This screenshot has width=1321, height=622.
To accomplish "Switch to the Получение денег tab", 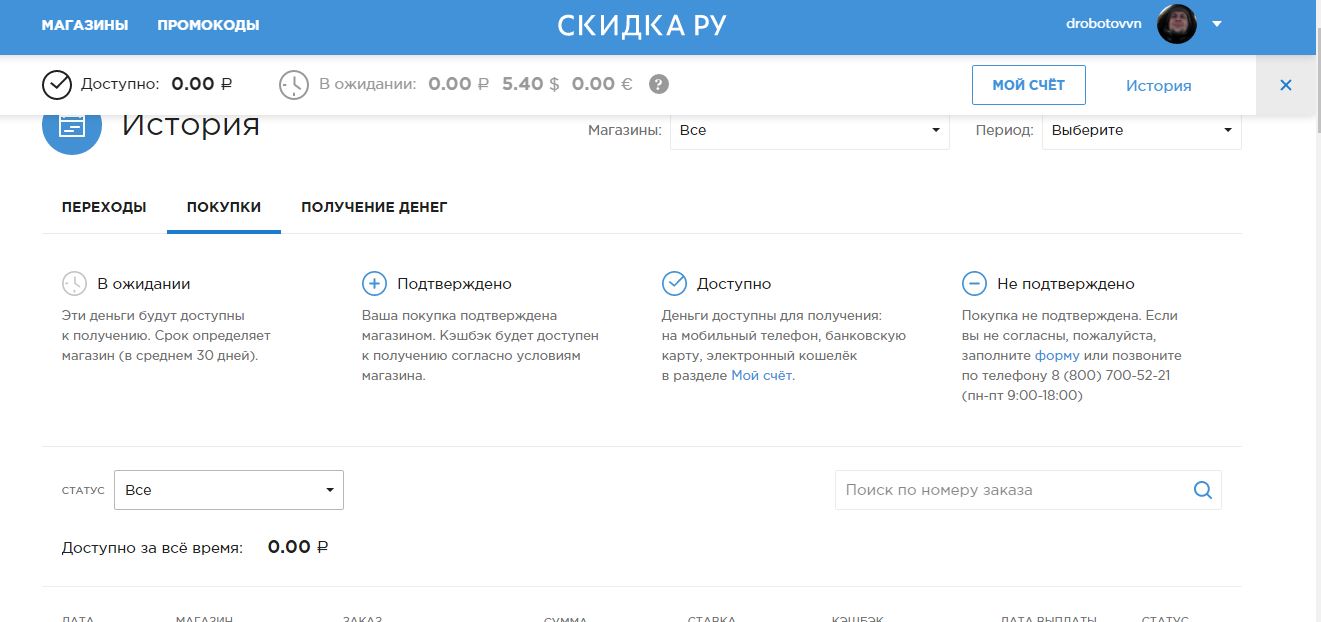I will pyautogui.click(x=374, y=207).
